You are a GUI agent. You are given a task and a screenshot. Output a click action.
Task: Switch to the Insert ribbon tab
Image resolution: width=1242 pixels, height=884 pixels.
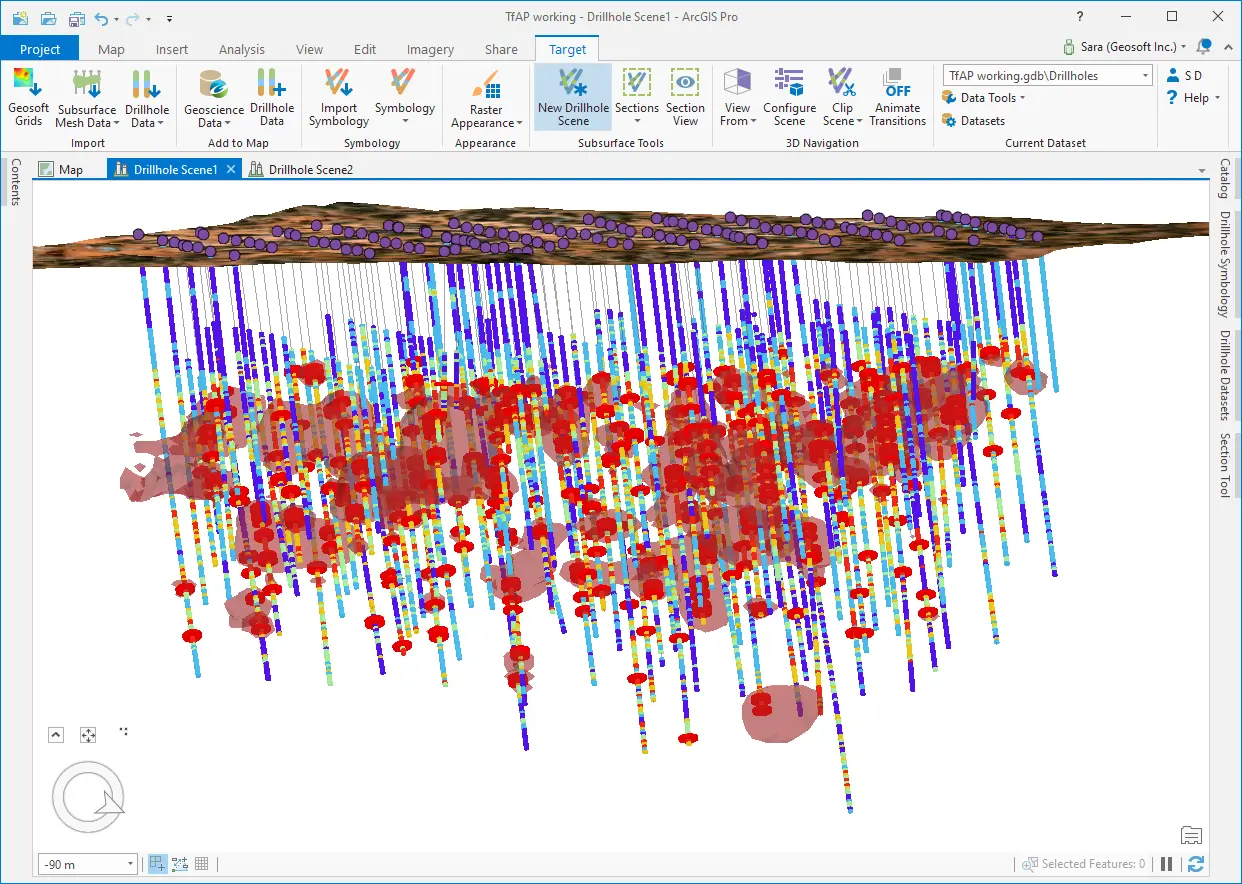[x=172, y=49]
